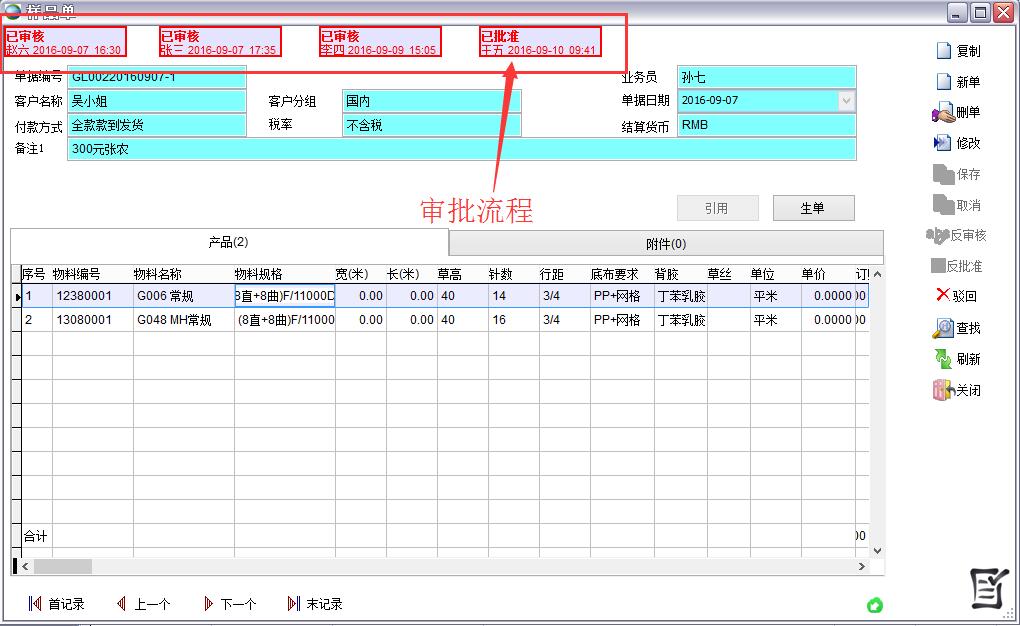The width and height of the screenshot is (1020, 626).
Task: Click the 修改 (modify) icon
Action: 958,143
